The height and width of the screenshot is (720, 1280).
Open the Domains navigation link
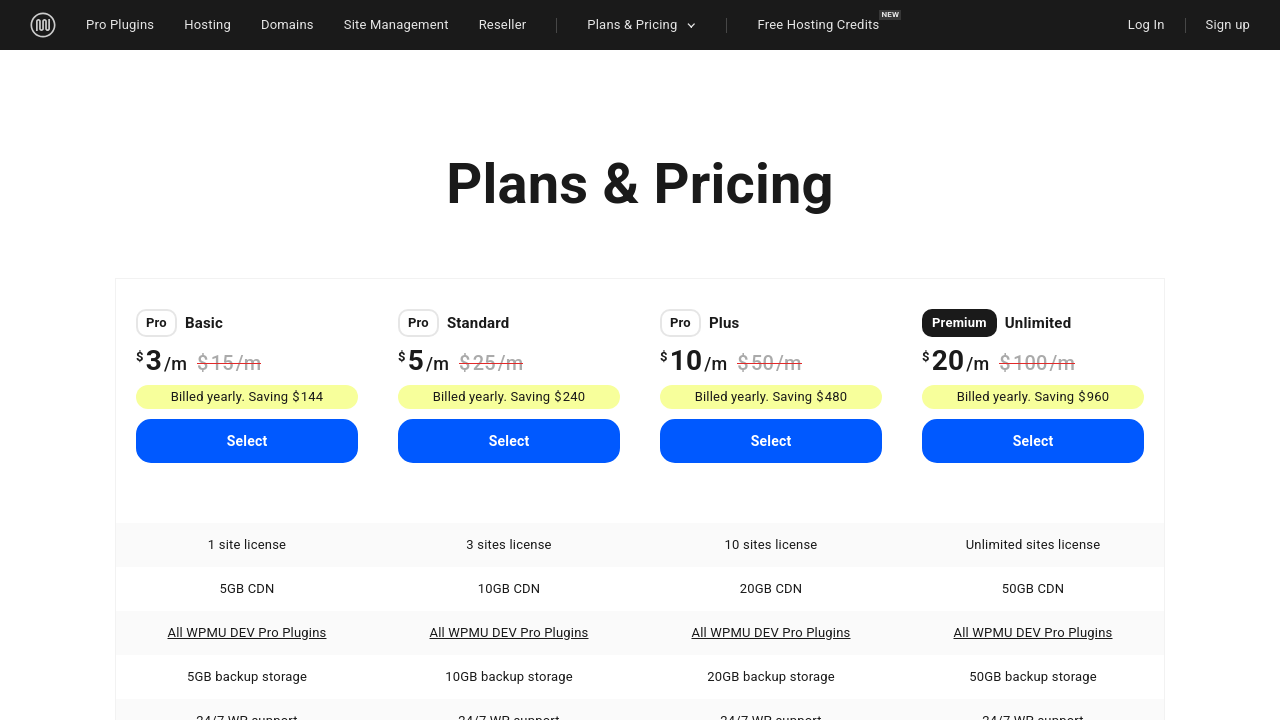click(287, 25)
